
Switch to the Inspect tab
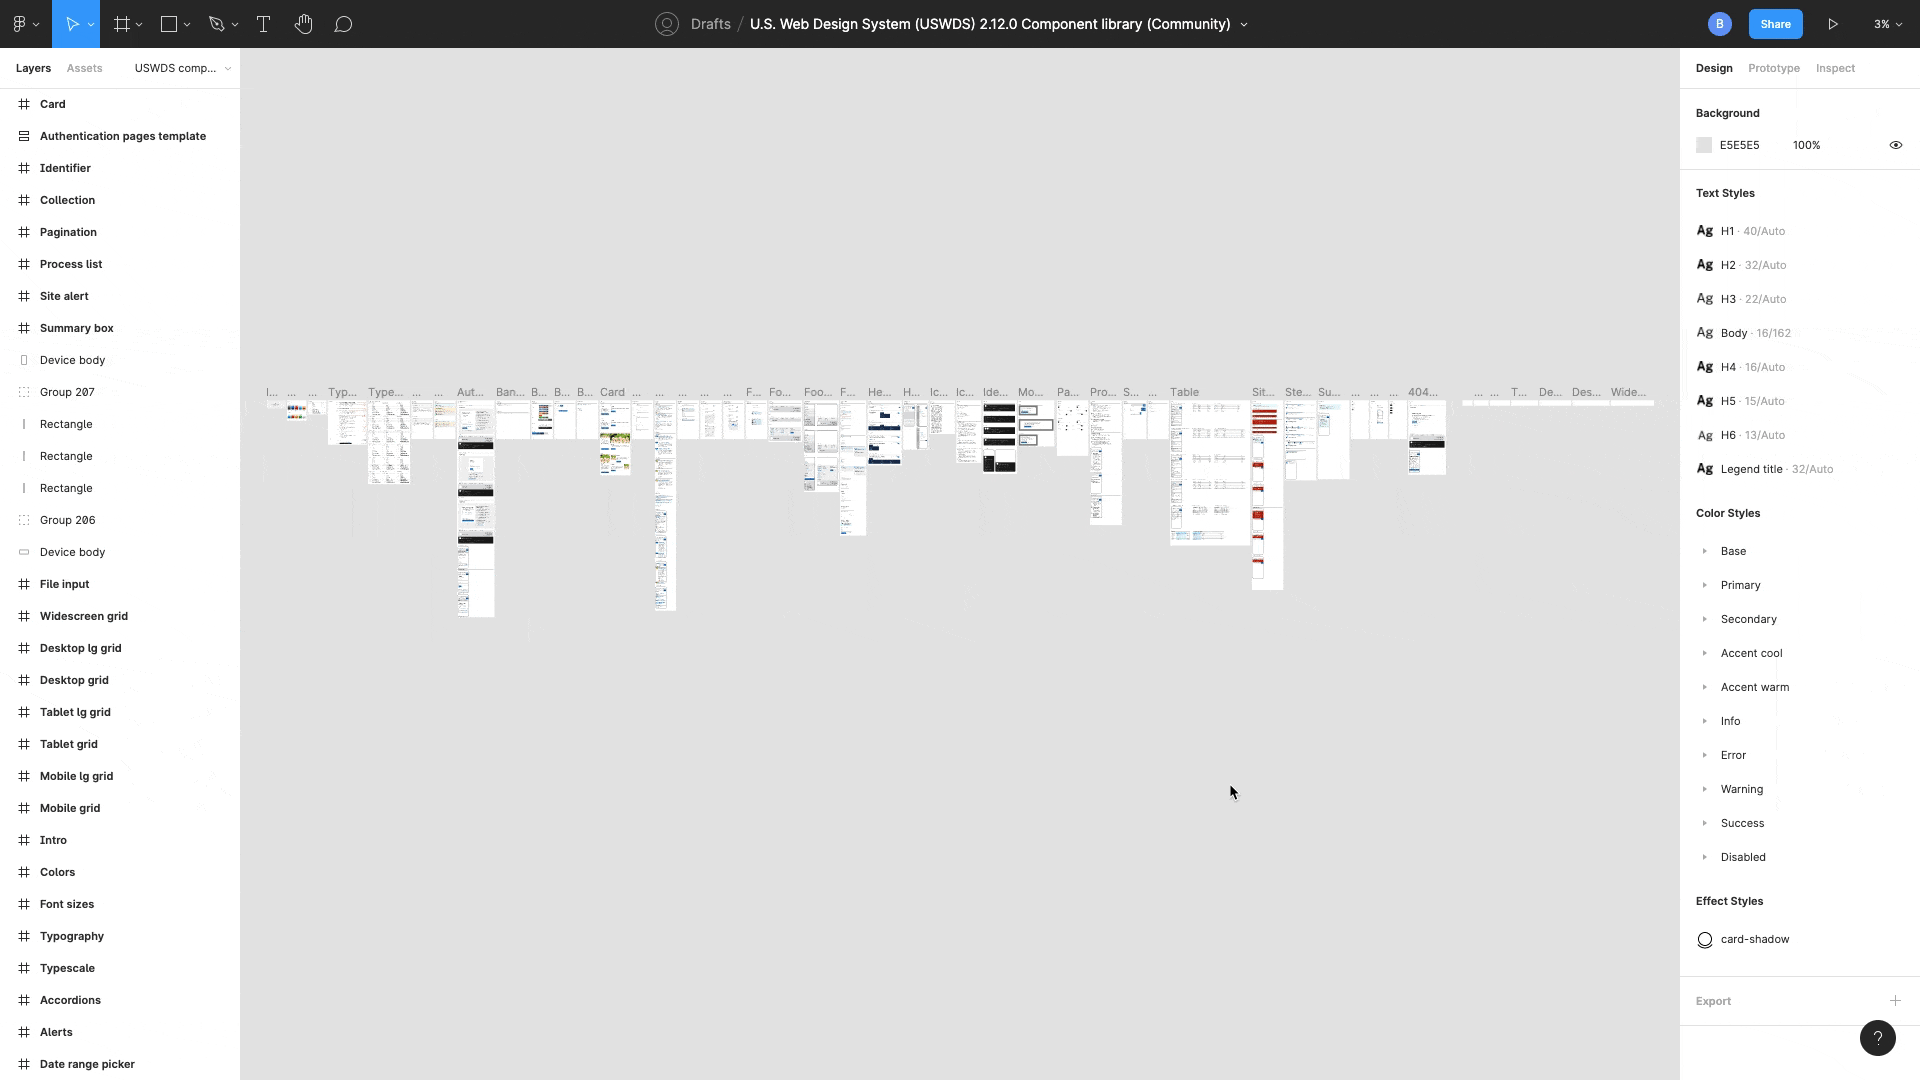point(1836,67)
